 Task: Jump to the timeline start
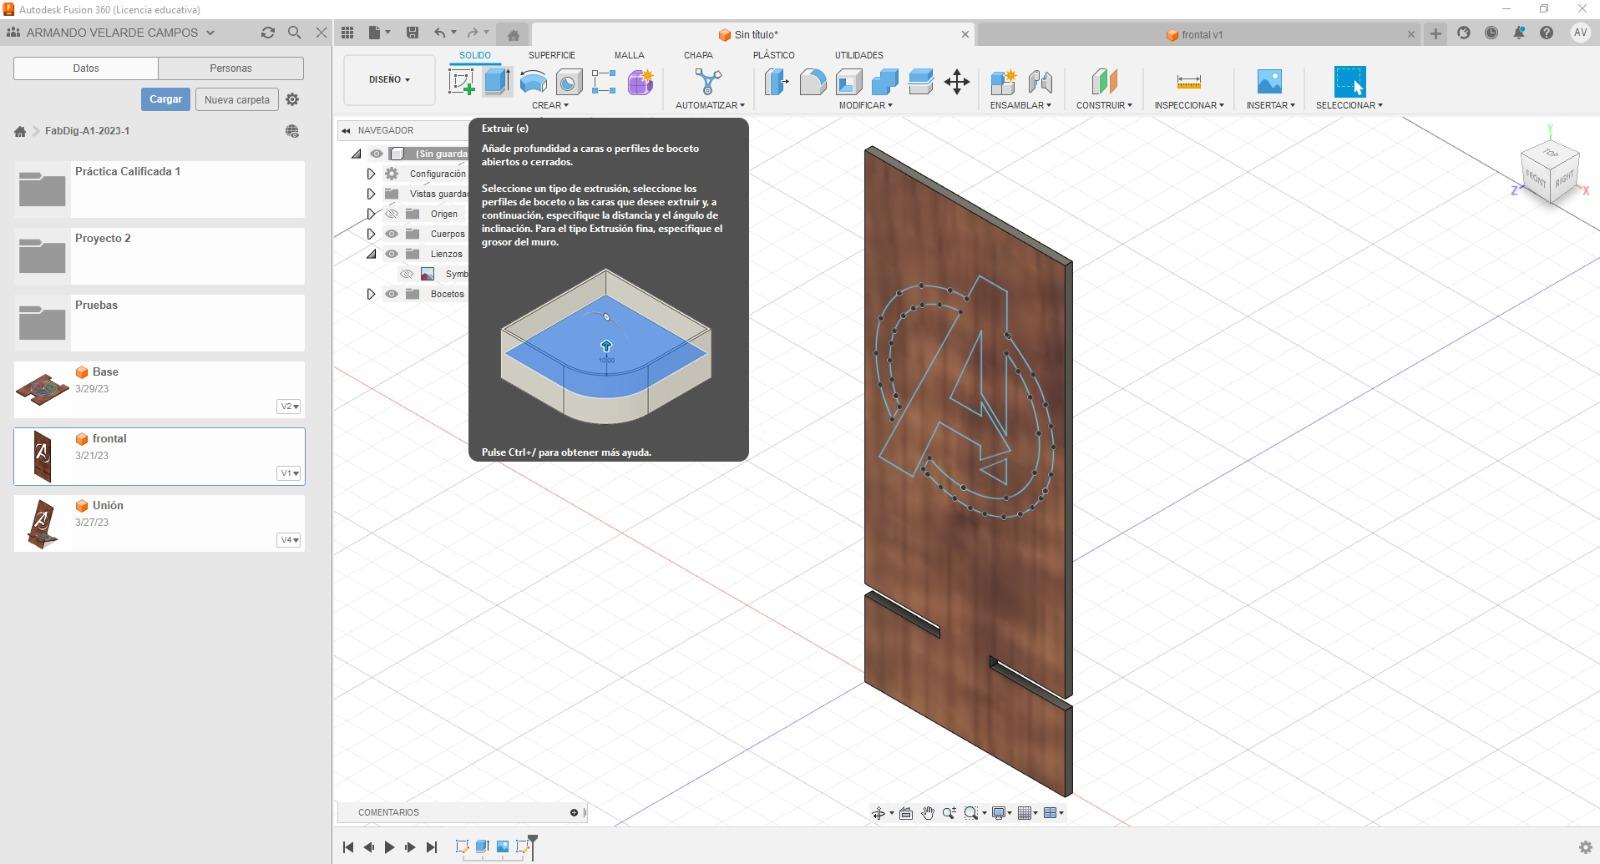click(x=348, y=847)
